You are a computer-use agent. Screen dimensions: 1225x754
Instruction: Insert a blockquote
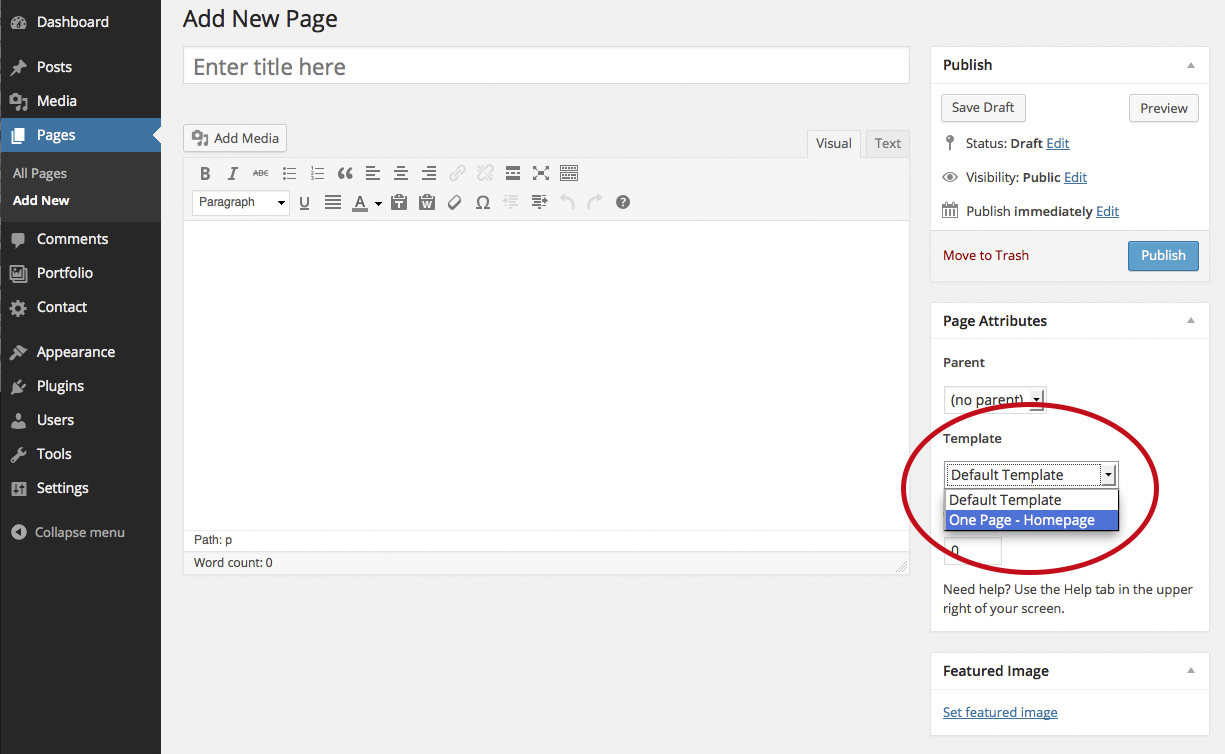click(x=345, y=173)
